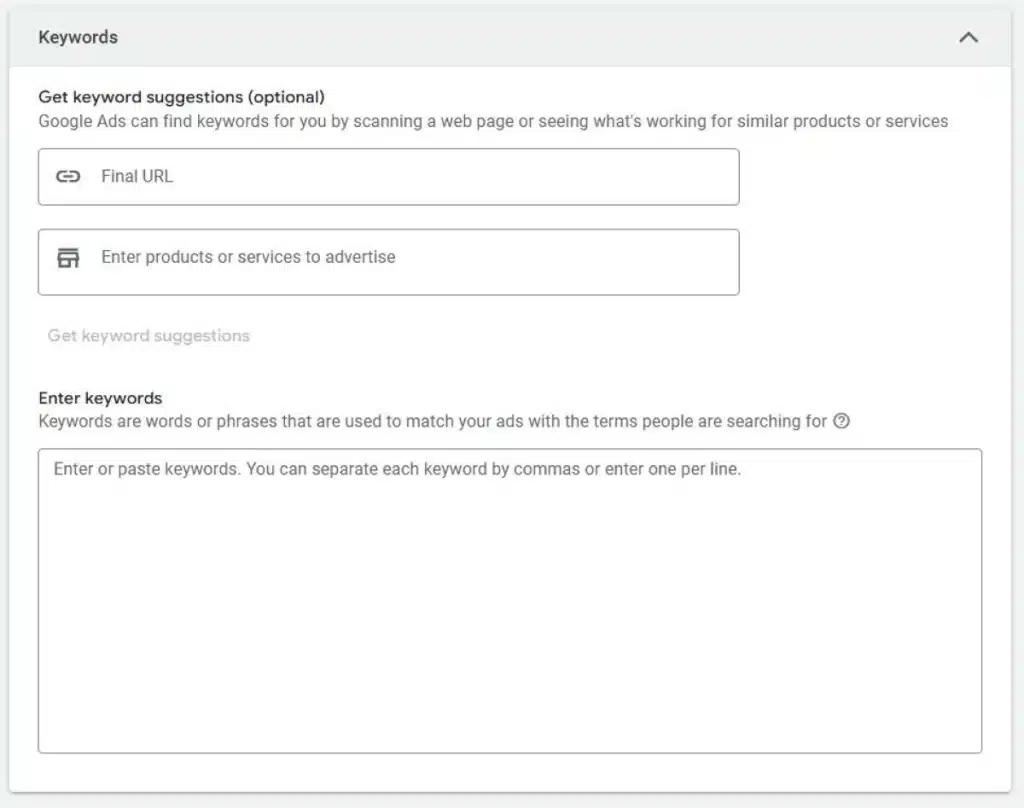
Task: Click the "Final URL" placeholder text
Action: click(137, 177)
